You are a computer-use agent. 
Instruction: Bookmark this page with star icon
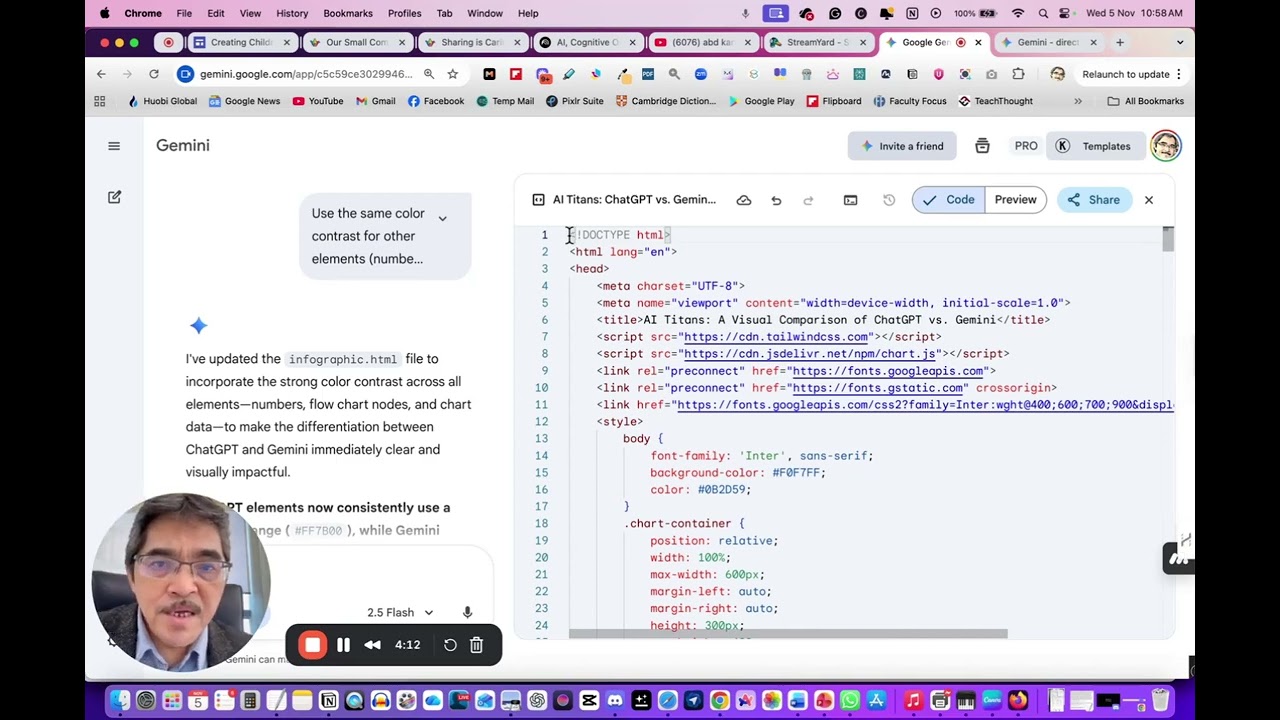(x=452, y=74)
